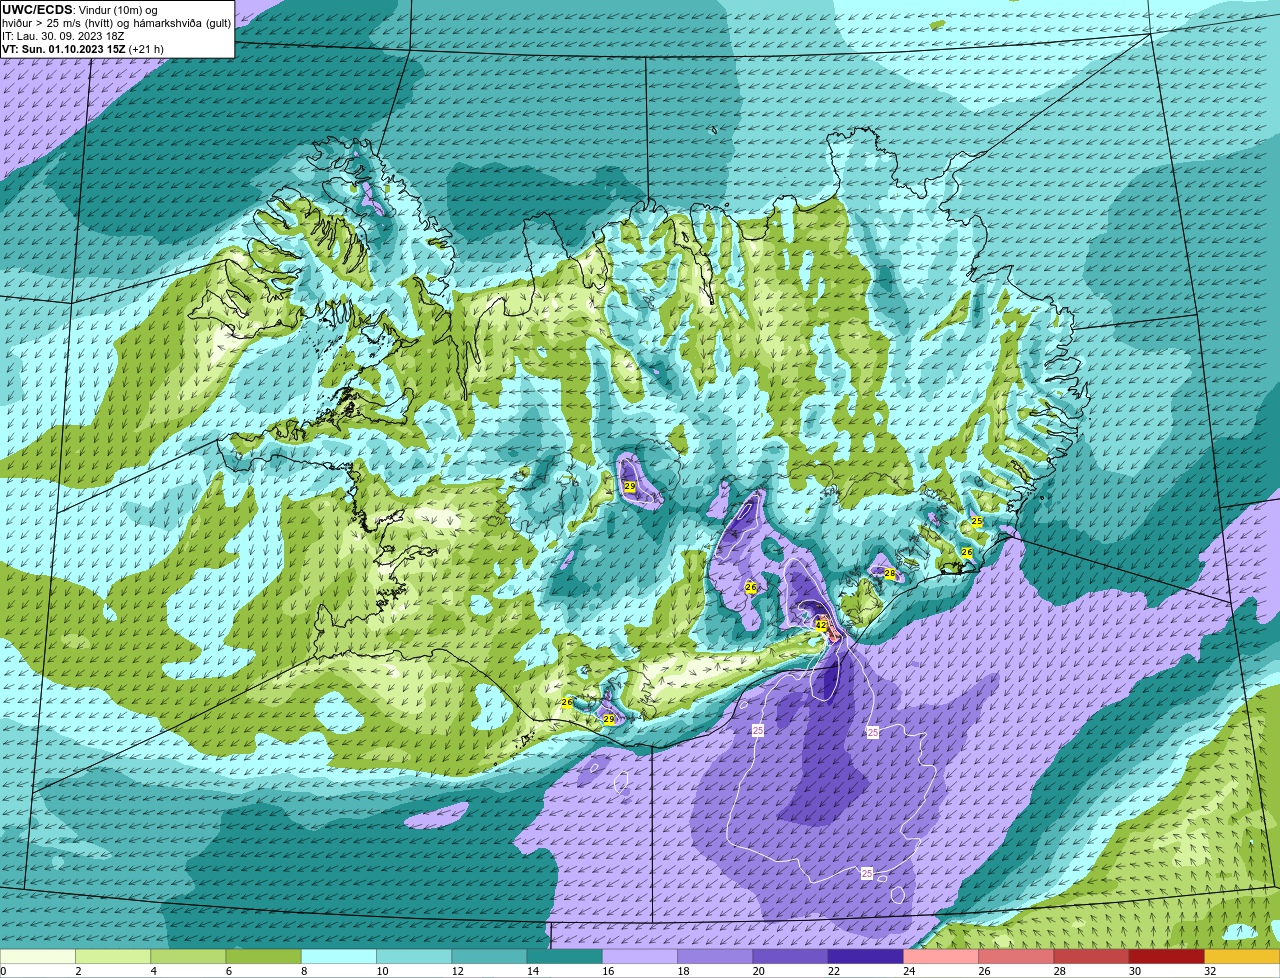Click the 14–16 m/s dark teal legend swatch
Screen dimensions: 1280x978
click(565, 956)
